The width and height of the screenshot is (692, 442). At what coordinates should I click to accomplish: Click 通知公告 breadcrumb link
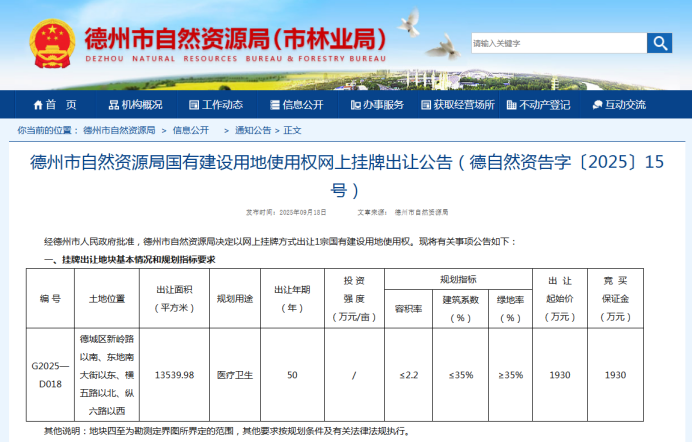click(x=252, y=130)
